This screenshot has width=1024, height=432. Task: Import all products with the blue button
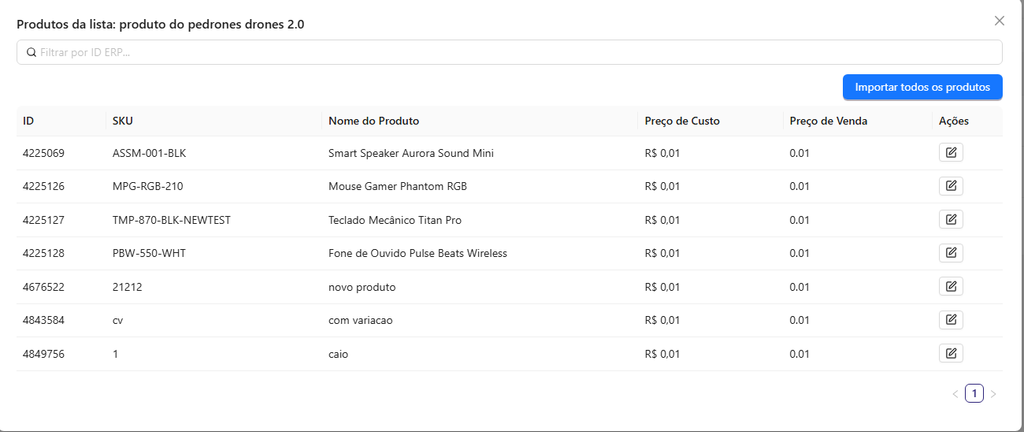[922, 87]
